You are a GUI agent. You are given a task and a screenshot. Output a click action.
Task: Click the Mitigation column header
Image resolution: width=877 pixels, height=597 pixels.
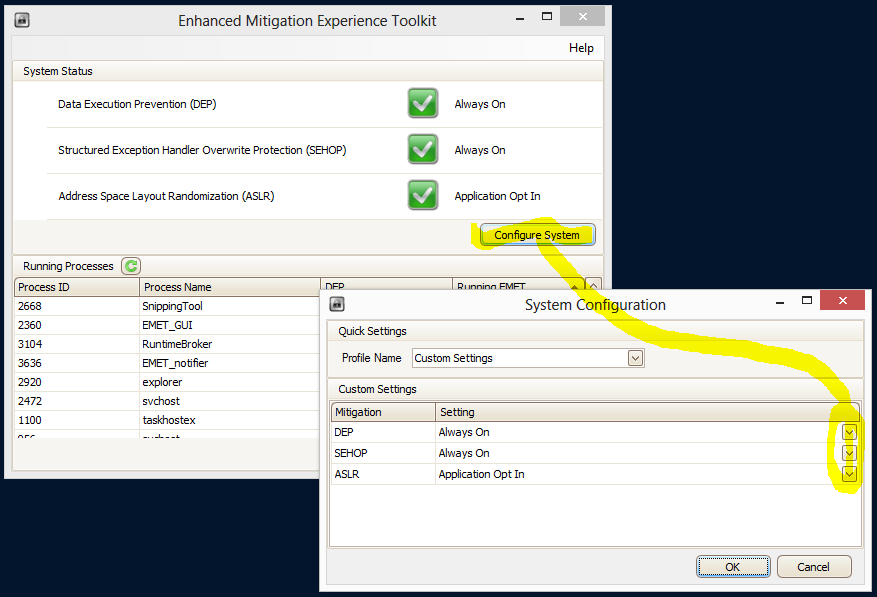[x=383, y=412]
